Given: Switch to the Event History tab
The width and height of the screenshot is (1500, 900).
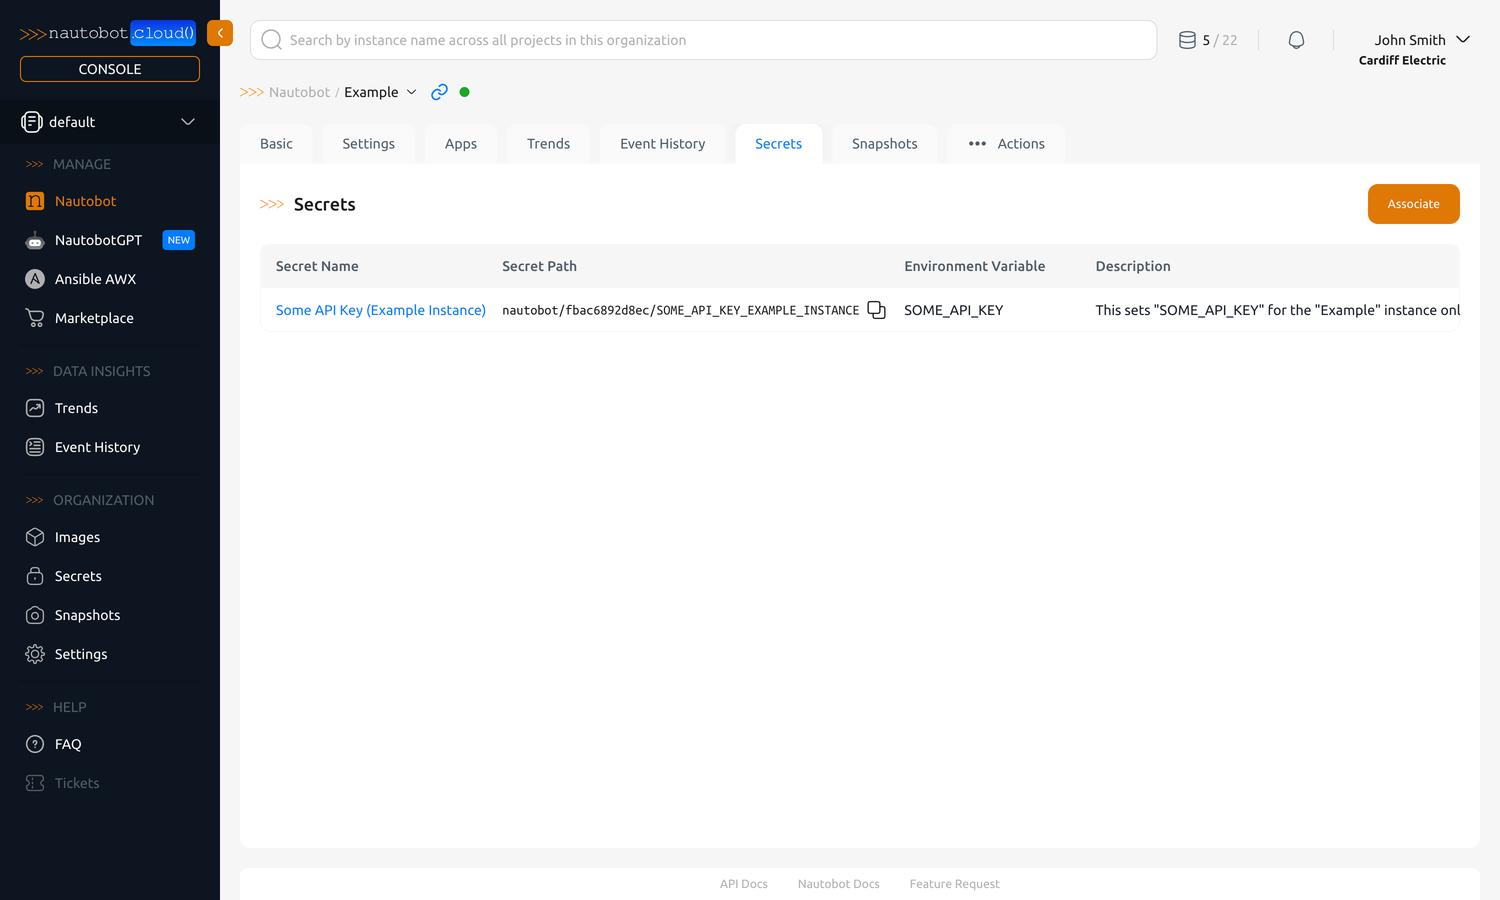Looking at the screenshot, I should click(x=662, y=144).
